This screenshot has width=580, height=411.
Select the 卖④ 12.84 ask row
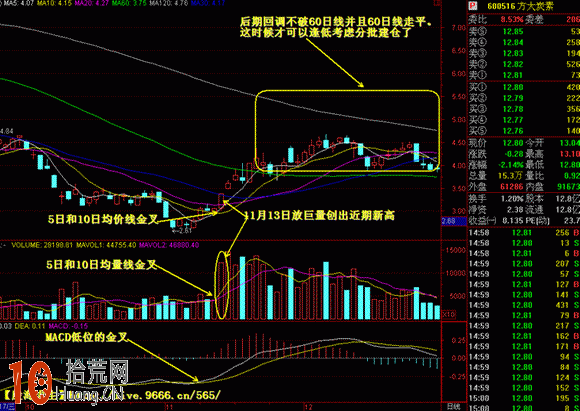(524, 42)
